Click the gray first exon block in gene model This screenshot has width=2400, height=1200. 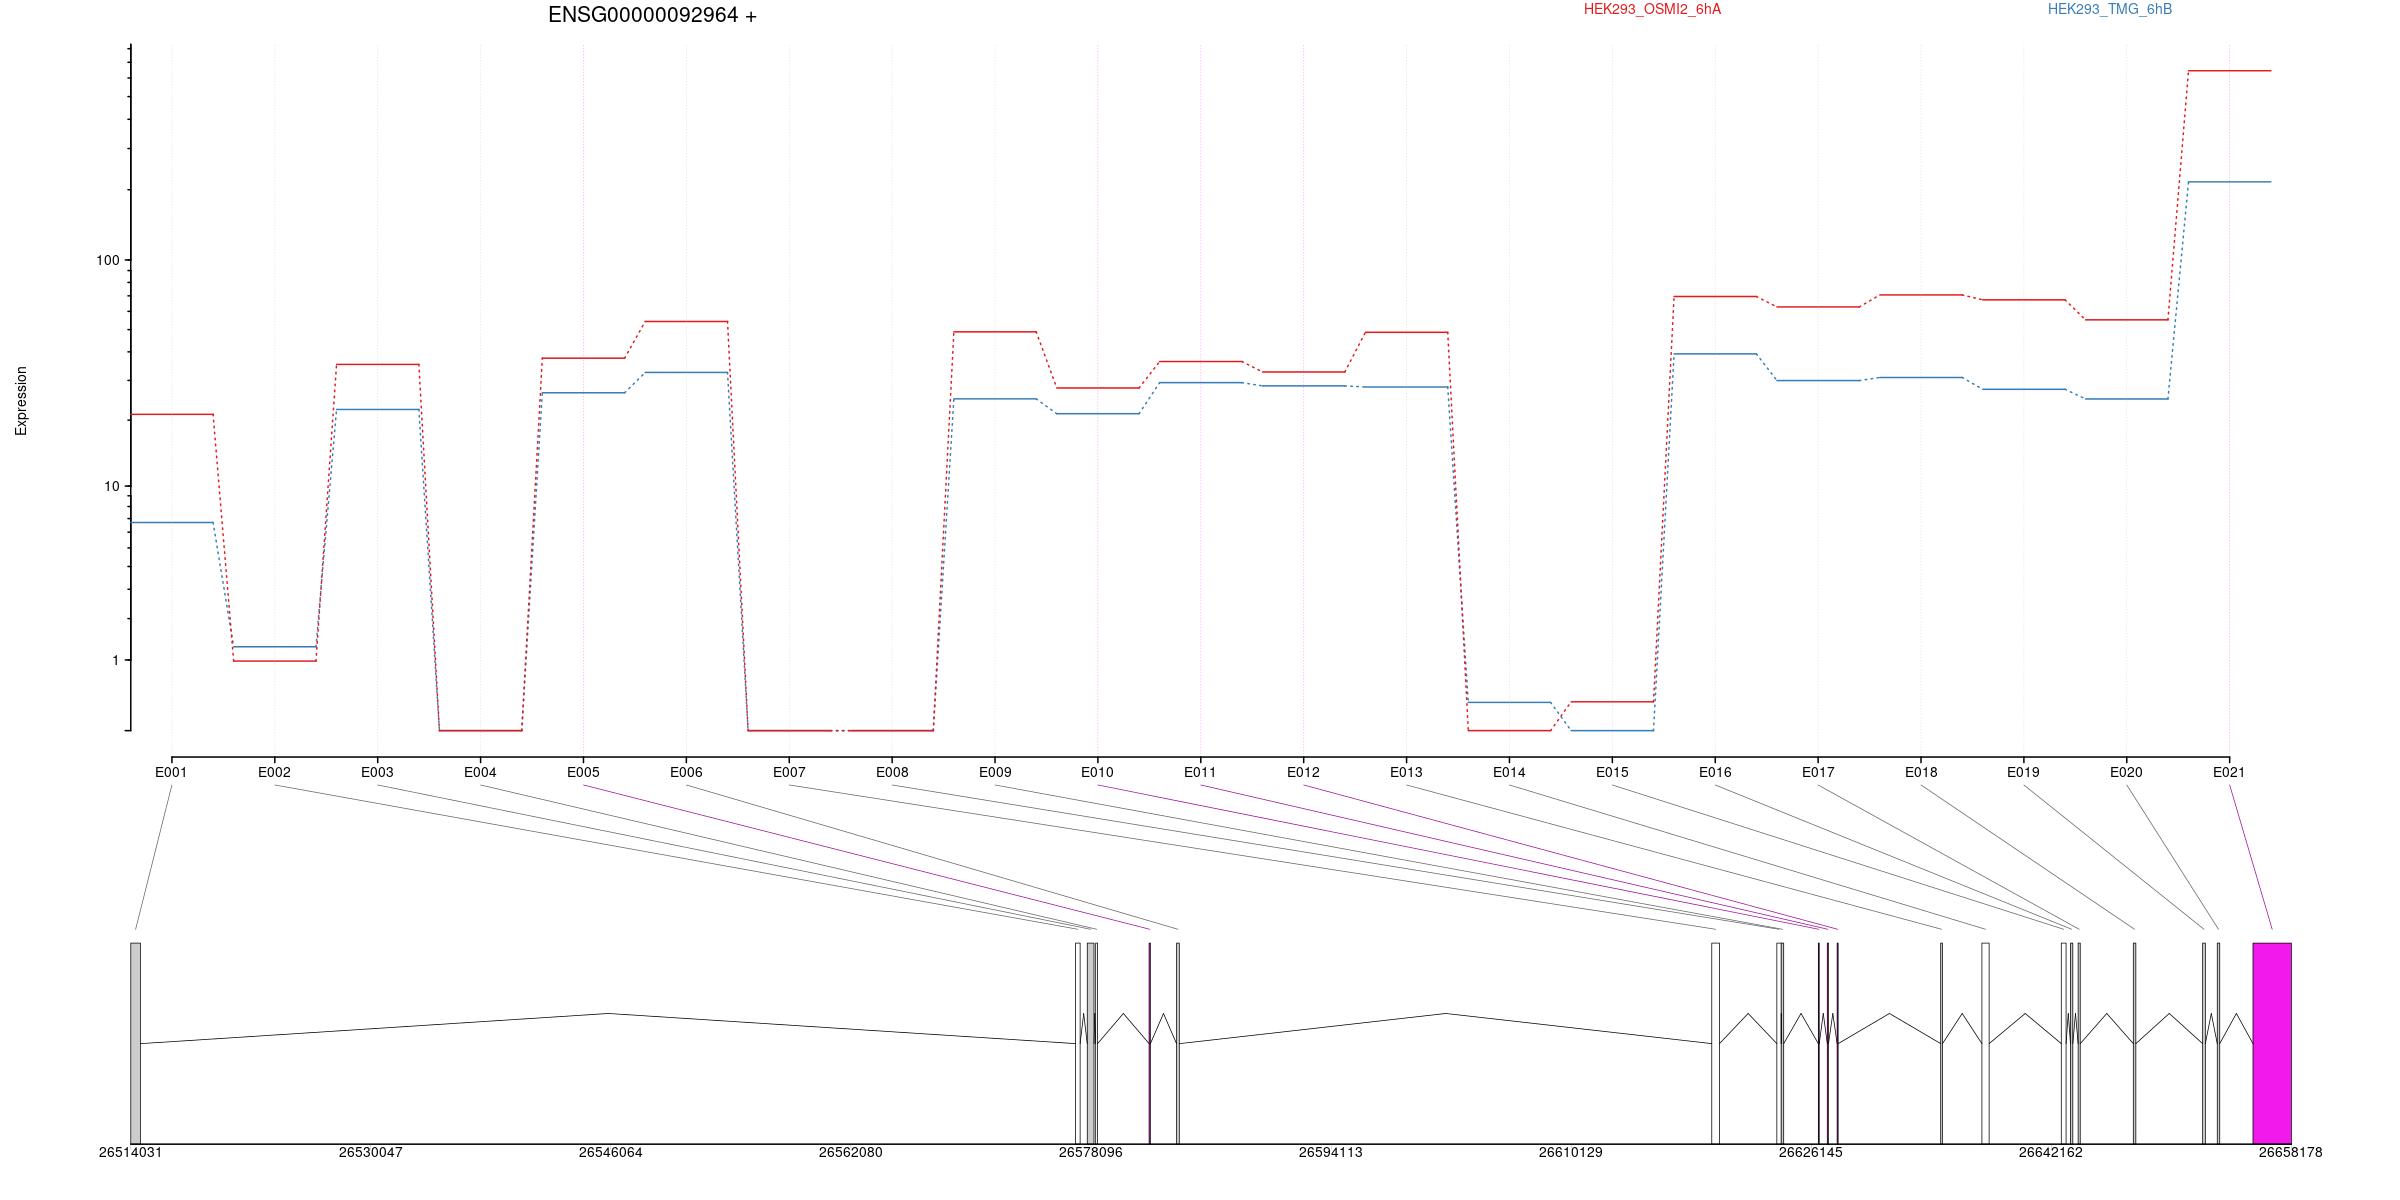point(135,1043)
